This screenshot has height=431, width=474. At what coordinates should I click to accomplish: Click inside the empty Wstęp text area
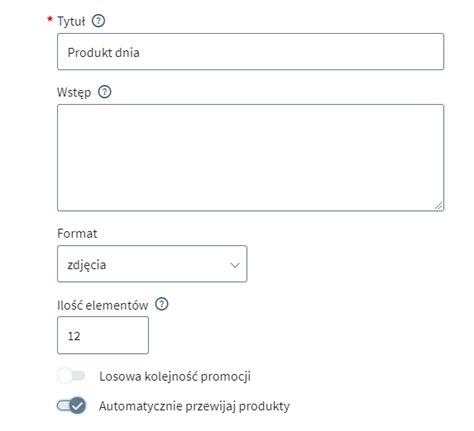pos(250,158)
